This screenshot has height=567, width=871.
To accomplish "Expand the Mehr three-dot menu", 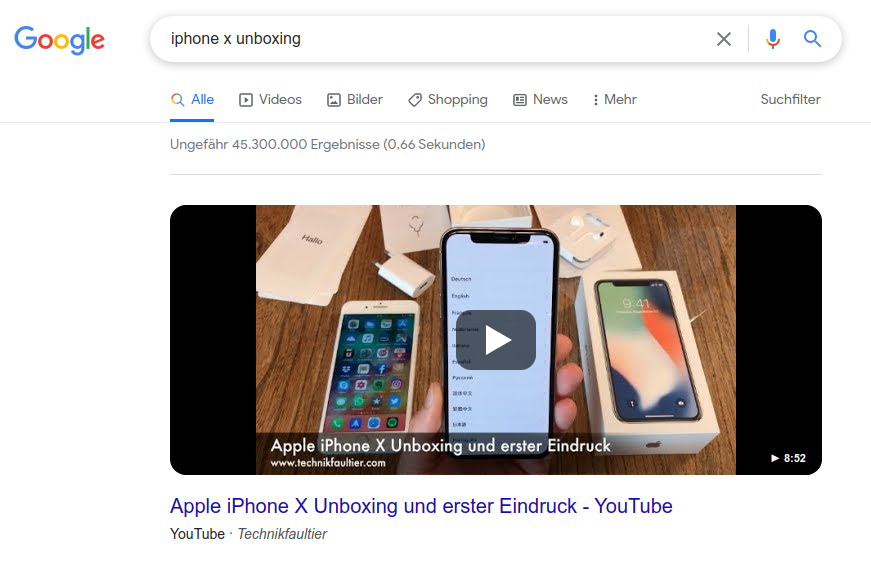I will (615, 99).
